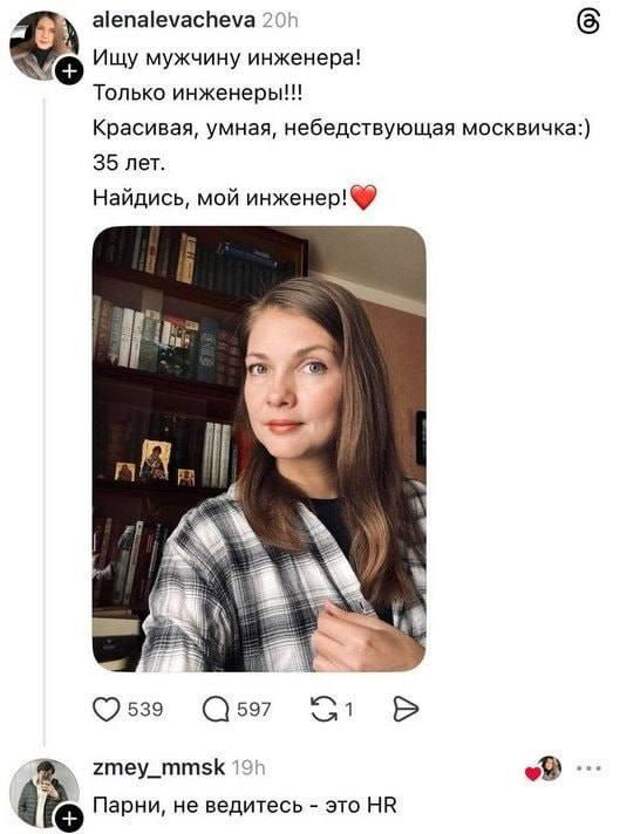Open more options for zmey_mmsk comment
Image resolution: width=620 pixels, height=834 pixels.
pos(590,769)
